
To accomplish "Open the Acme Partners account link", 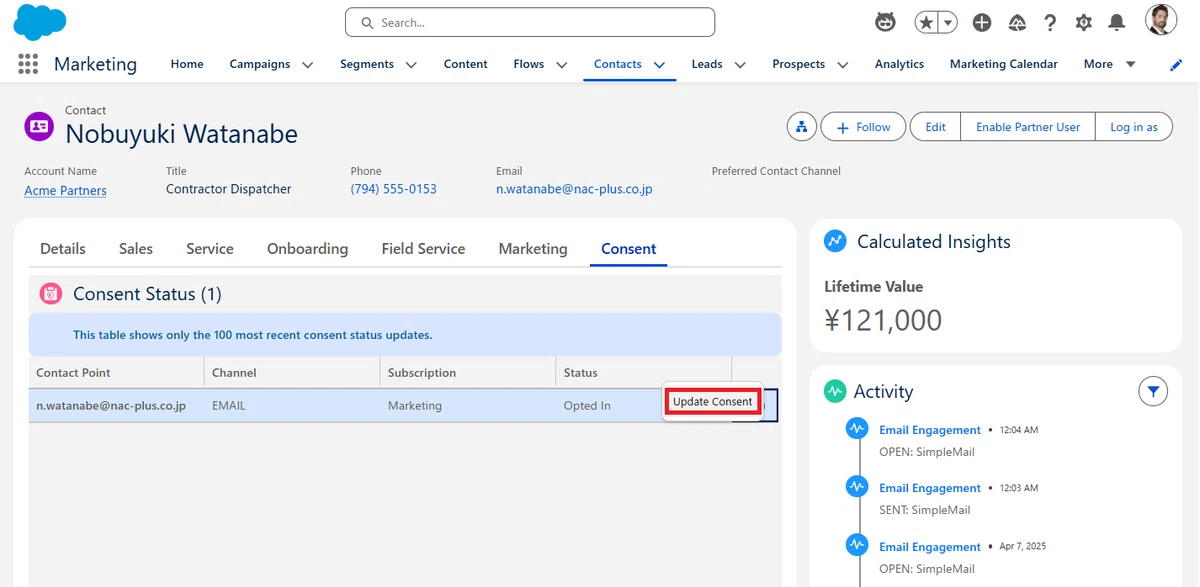I will [65, 190].
